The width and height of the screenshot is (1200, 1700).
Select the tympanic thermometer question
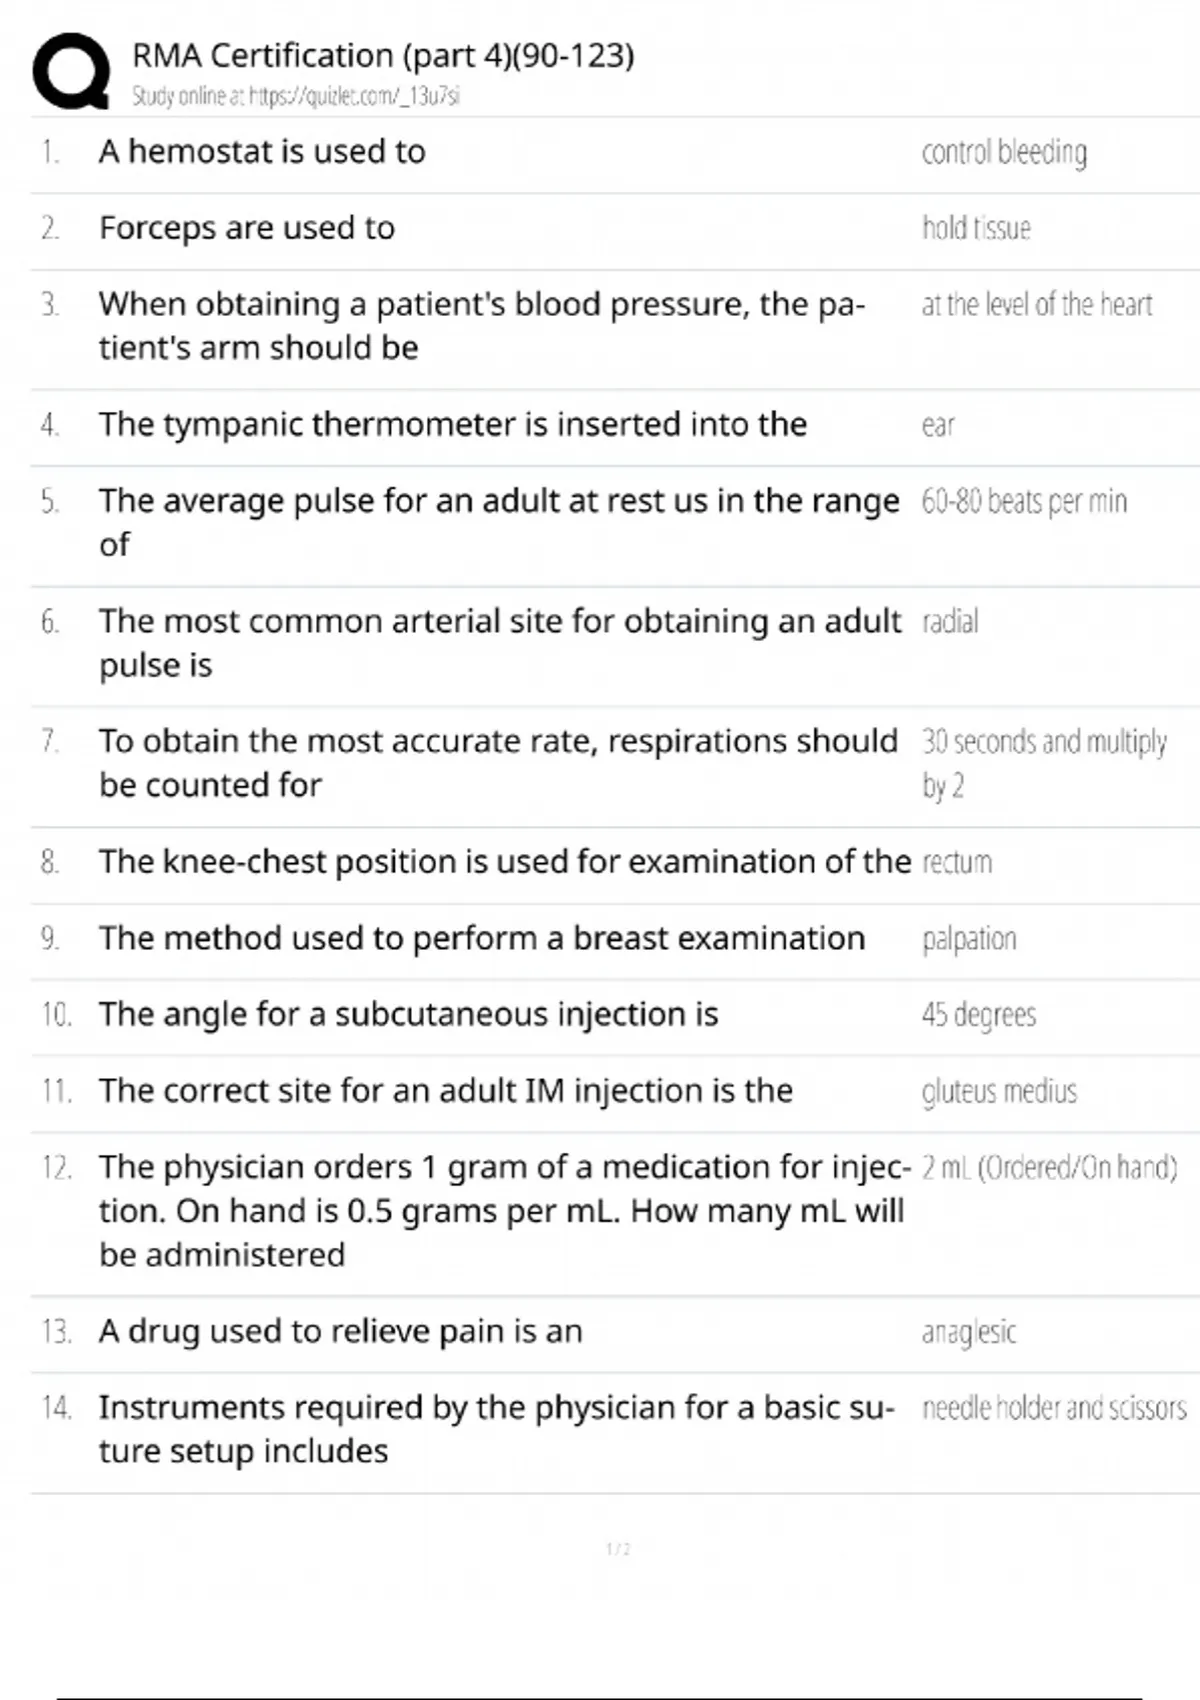click(x=452, y=424)
